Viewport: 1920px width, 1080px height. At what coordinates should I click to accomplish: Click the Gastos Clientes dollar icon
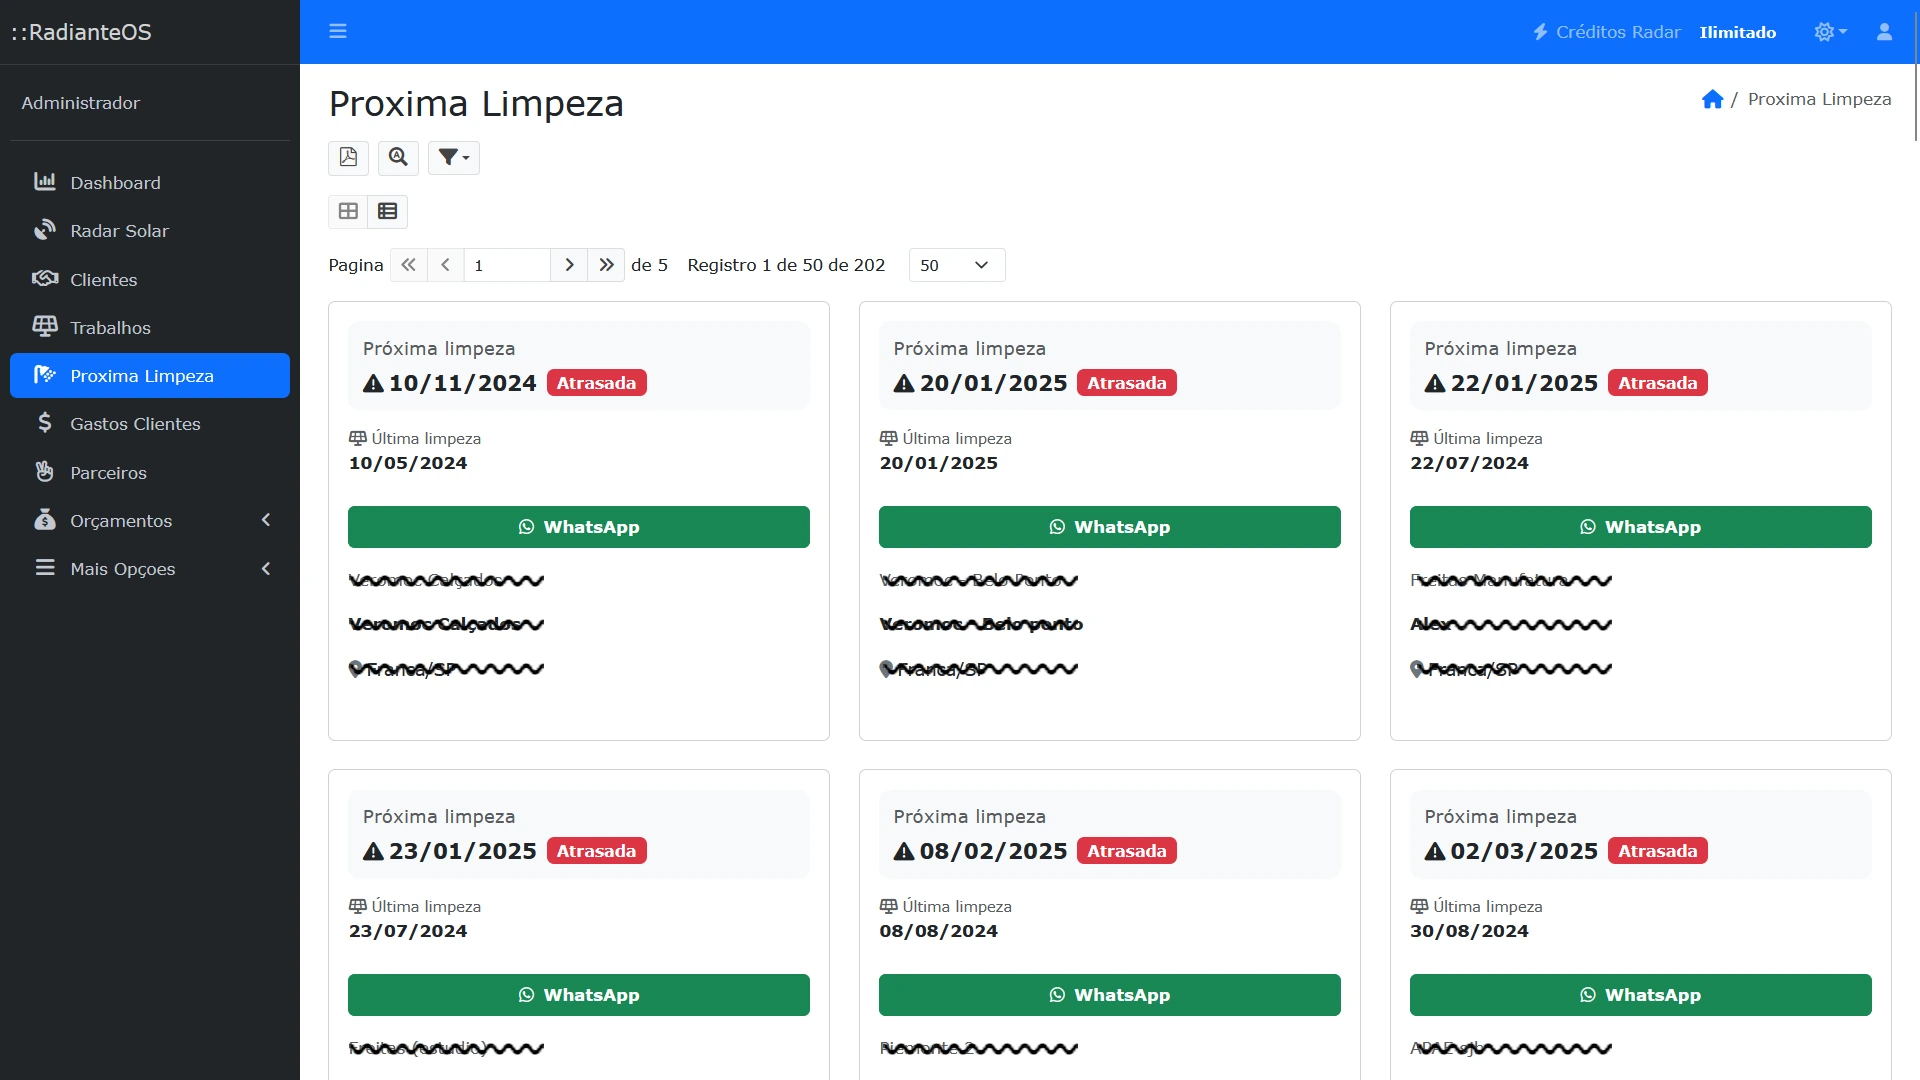[x=45, y=423]
